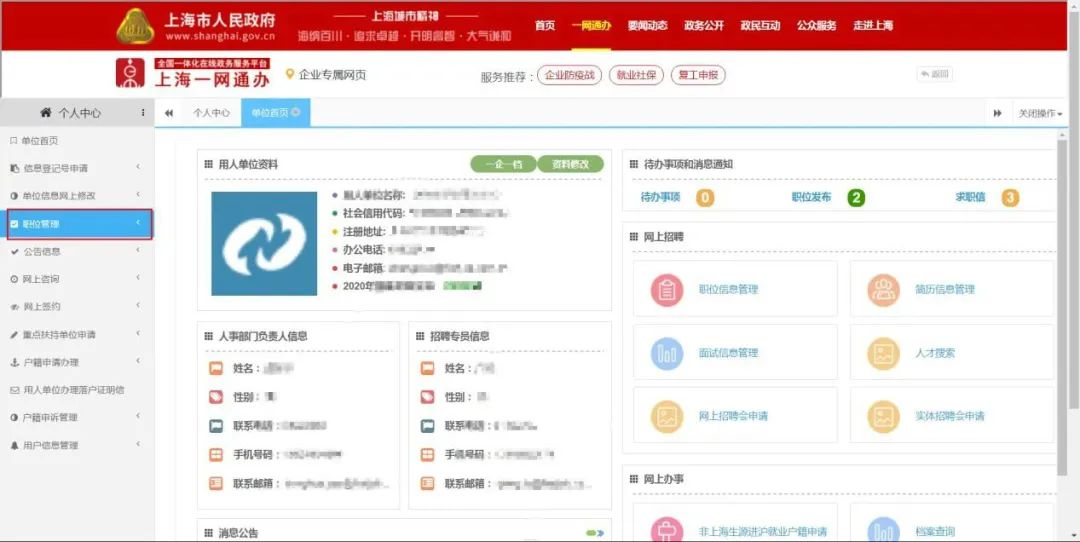
Task: Open the 求职信 link
Action: [x=970, y=198]
